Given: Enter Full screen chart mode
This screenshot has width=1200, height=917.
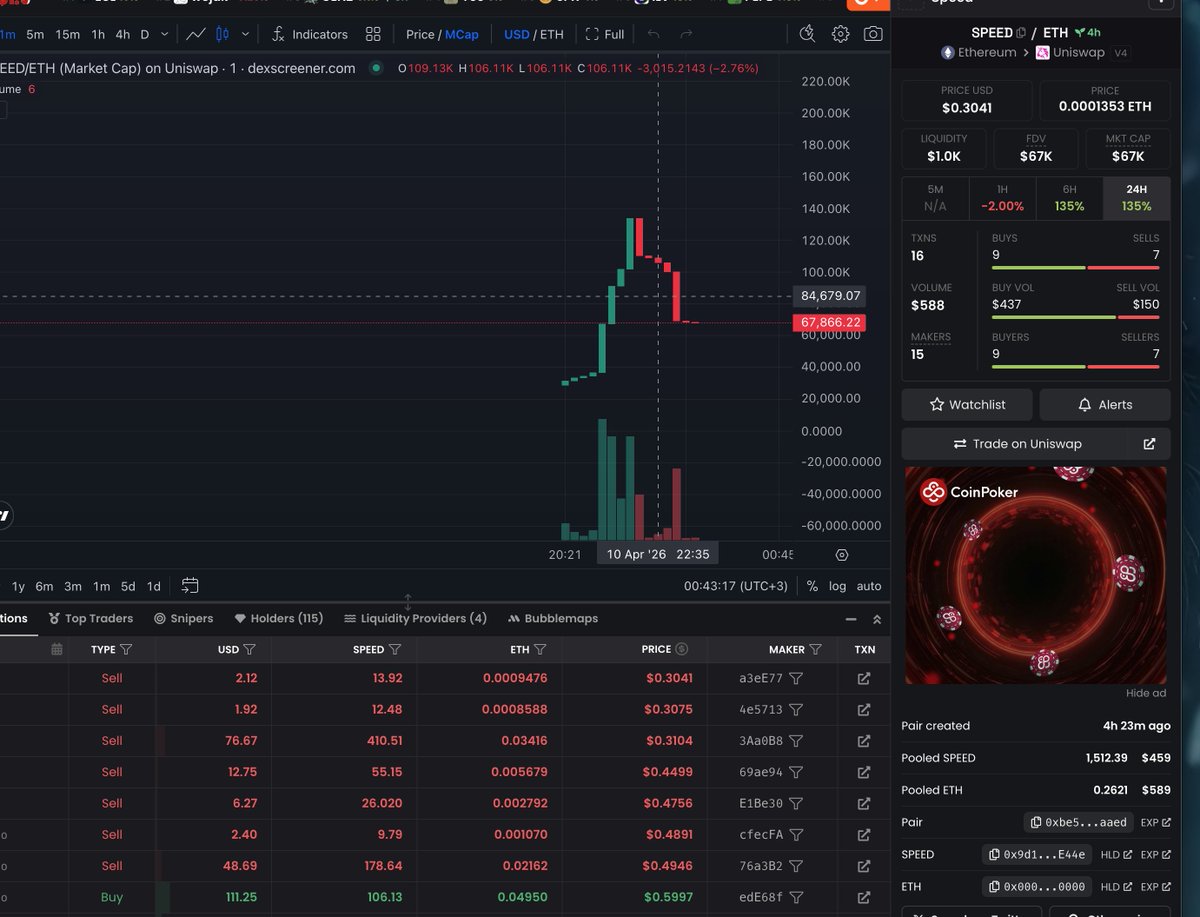Looking at the screenshot, I should pos(605,34).
